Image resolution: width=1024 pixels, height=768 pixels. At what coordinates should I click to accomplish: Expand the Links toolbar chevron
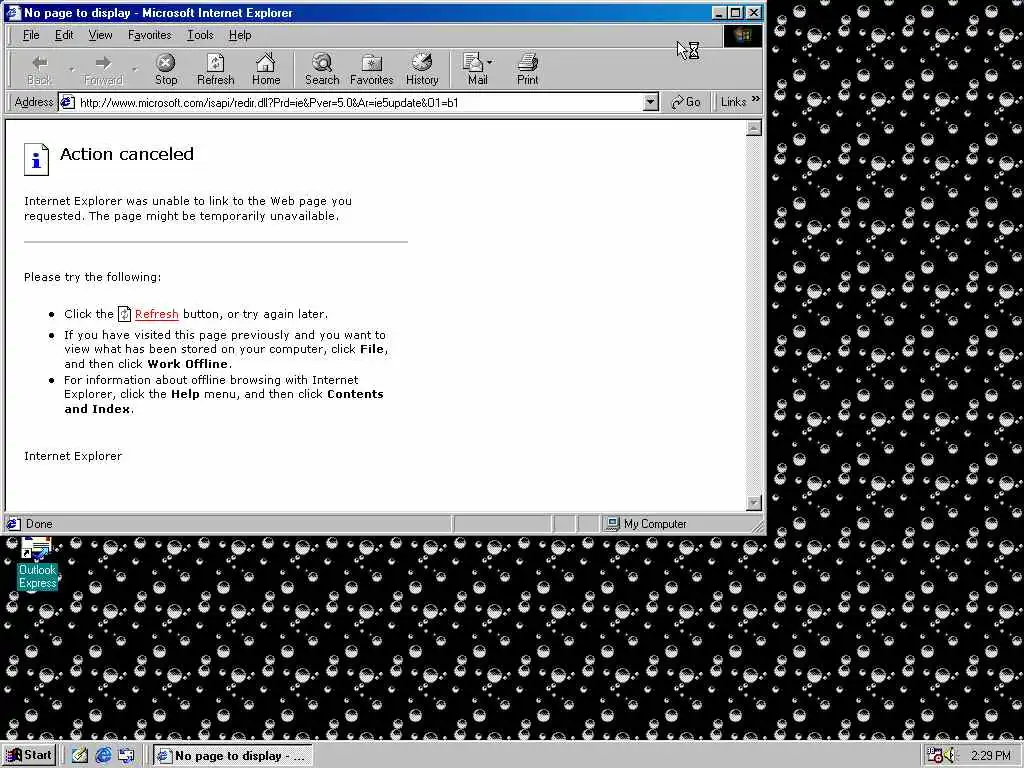(x=756, y=99)
